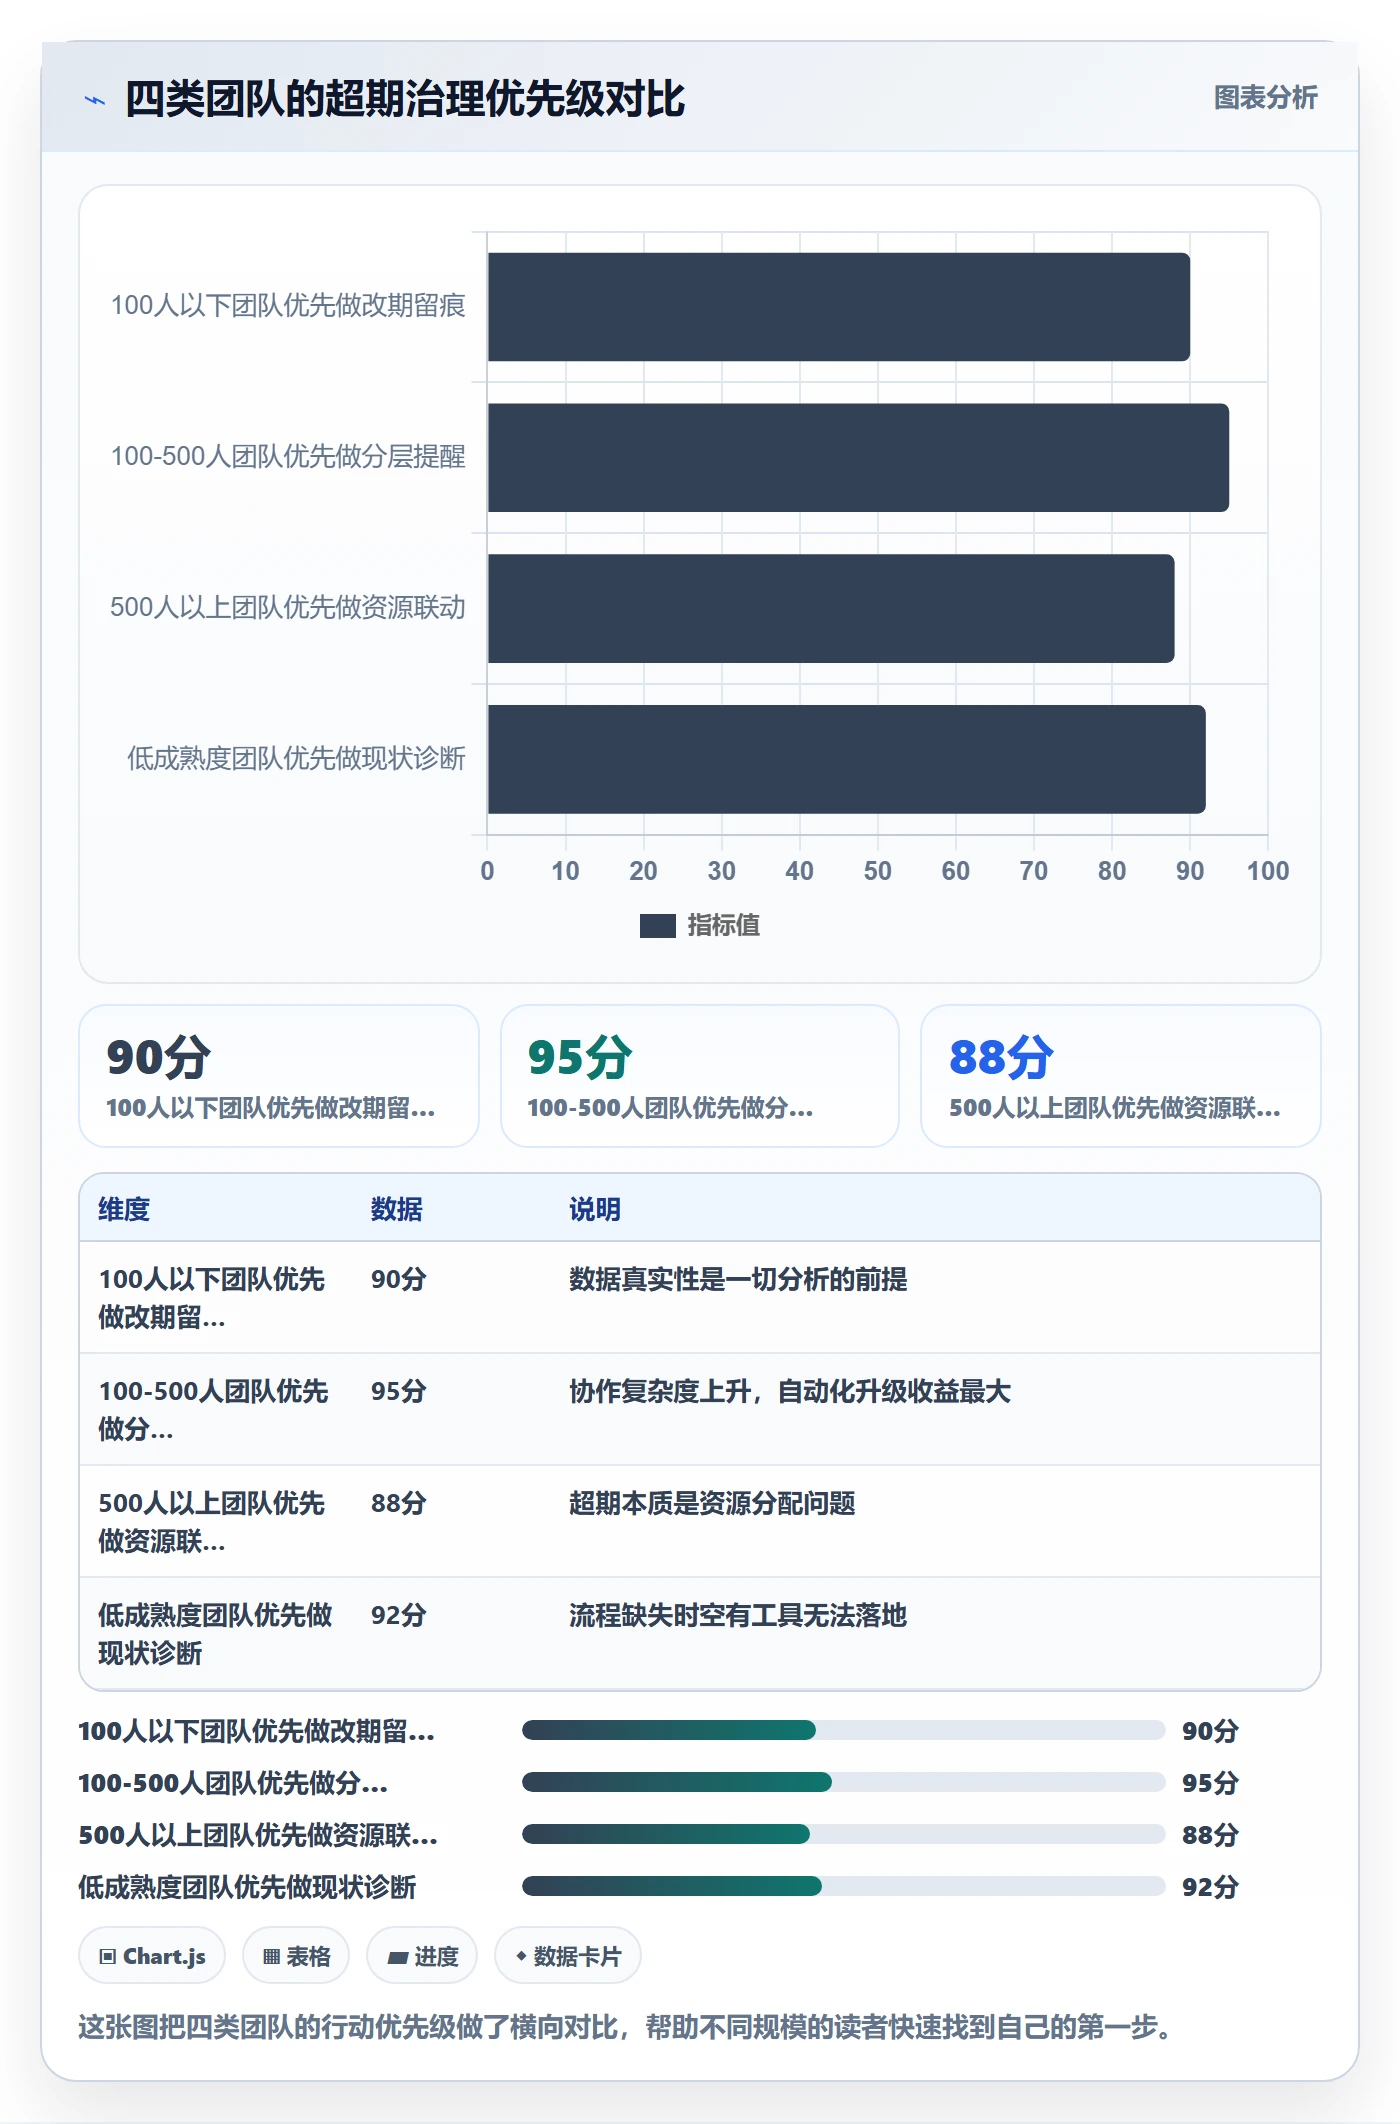
Task: Click the 图表分析 label in the header
Action: pyautogui.click(x=1265, y=98)
